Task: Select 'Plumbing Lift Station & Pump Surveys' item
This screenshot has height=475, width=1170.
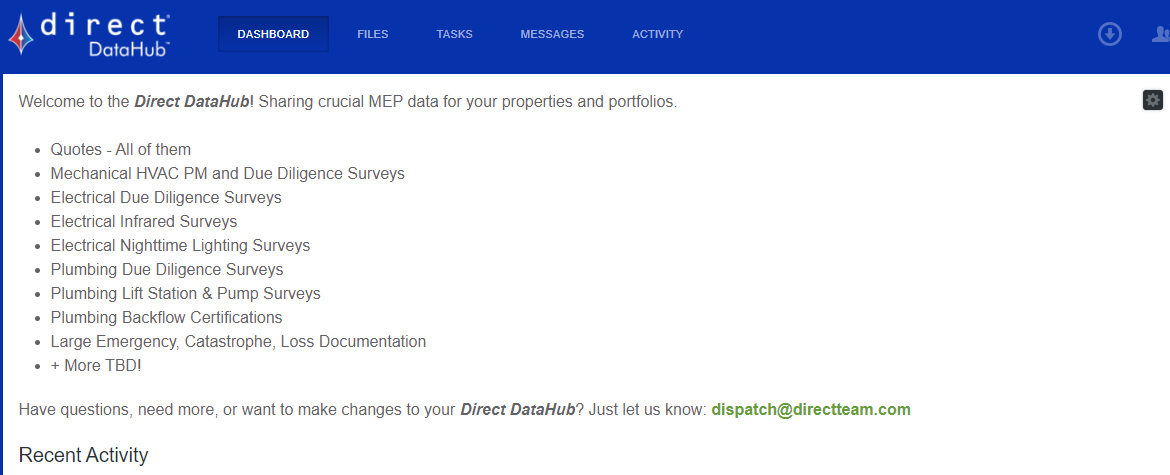Action: (x=186, y=293)
